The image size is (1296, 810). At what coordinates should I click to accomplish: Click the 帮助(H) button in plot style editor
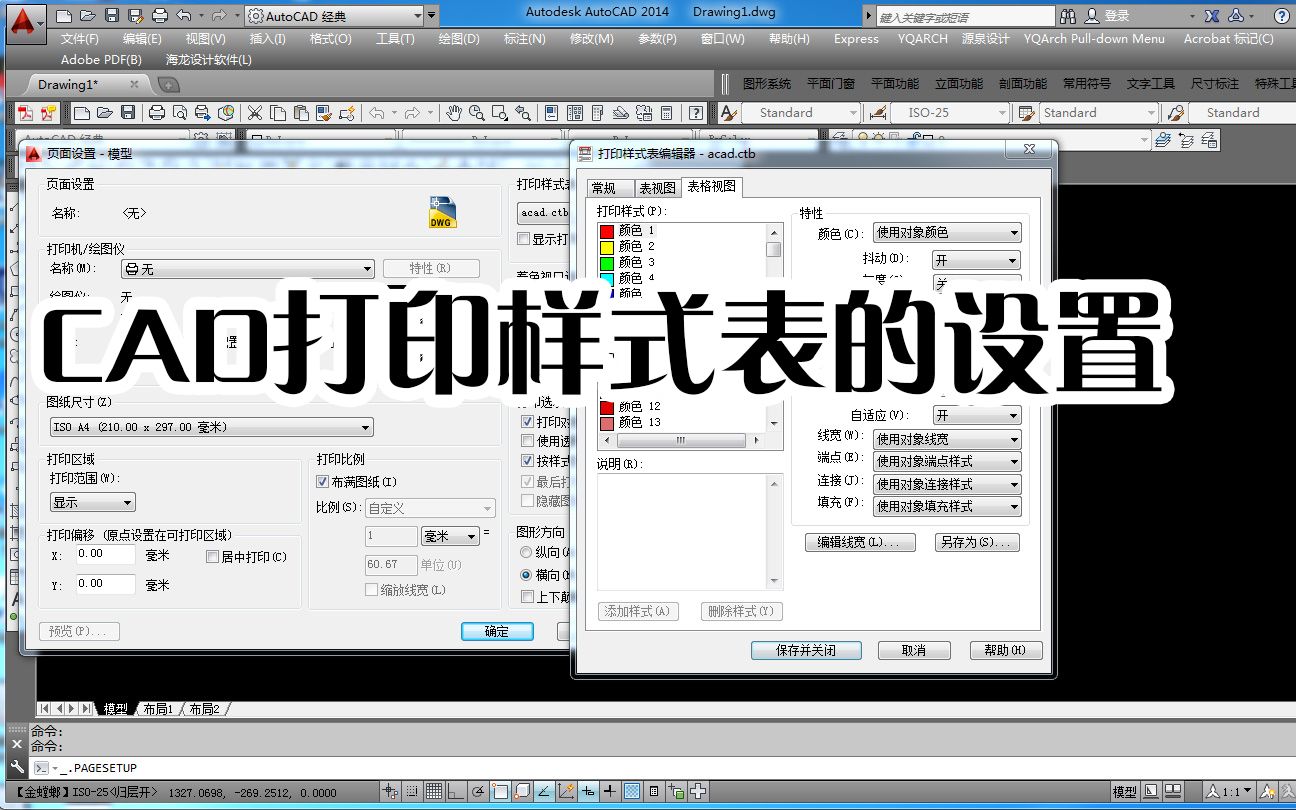coord(1006,650)
